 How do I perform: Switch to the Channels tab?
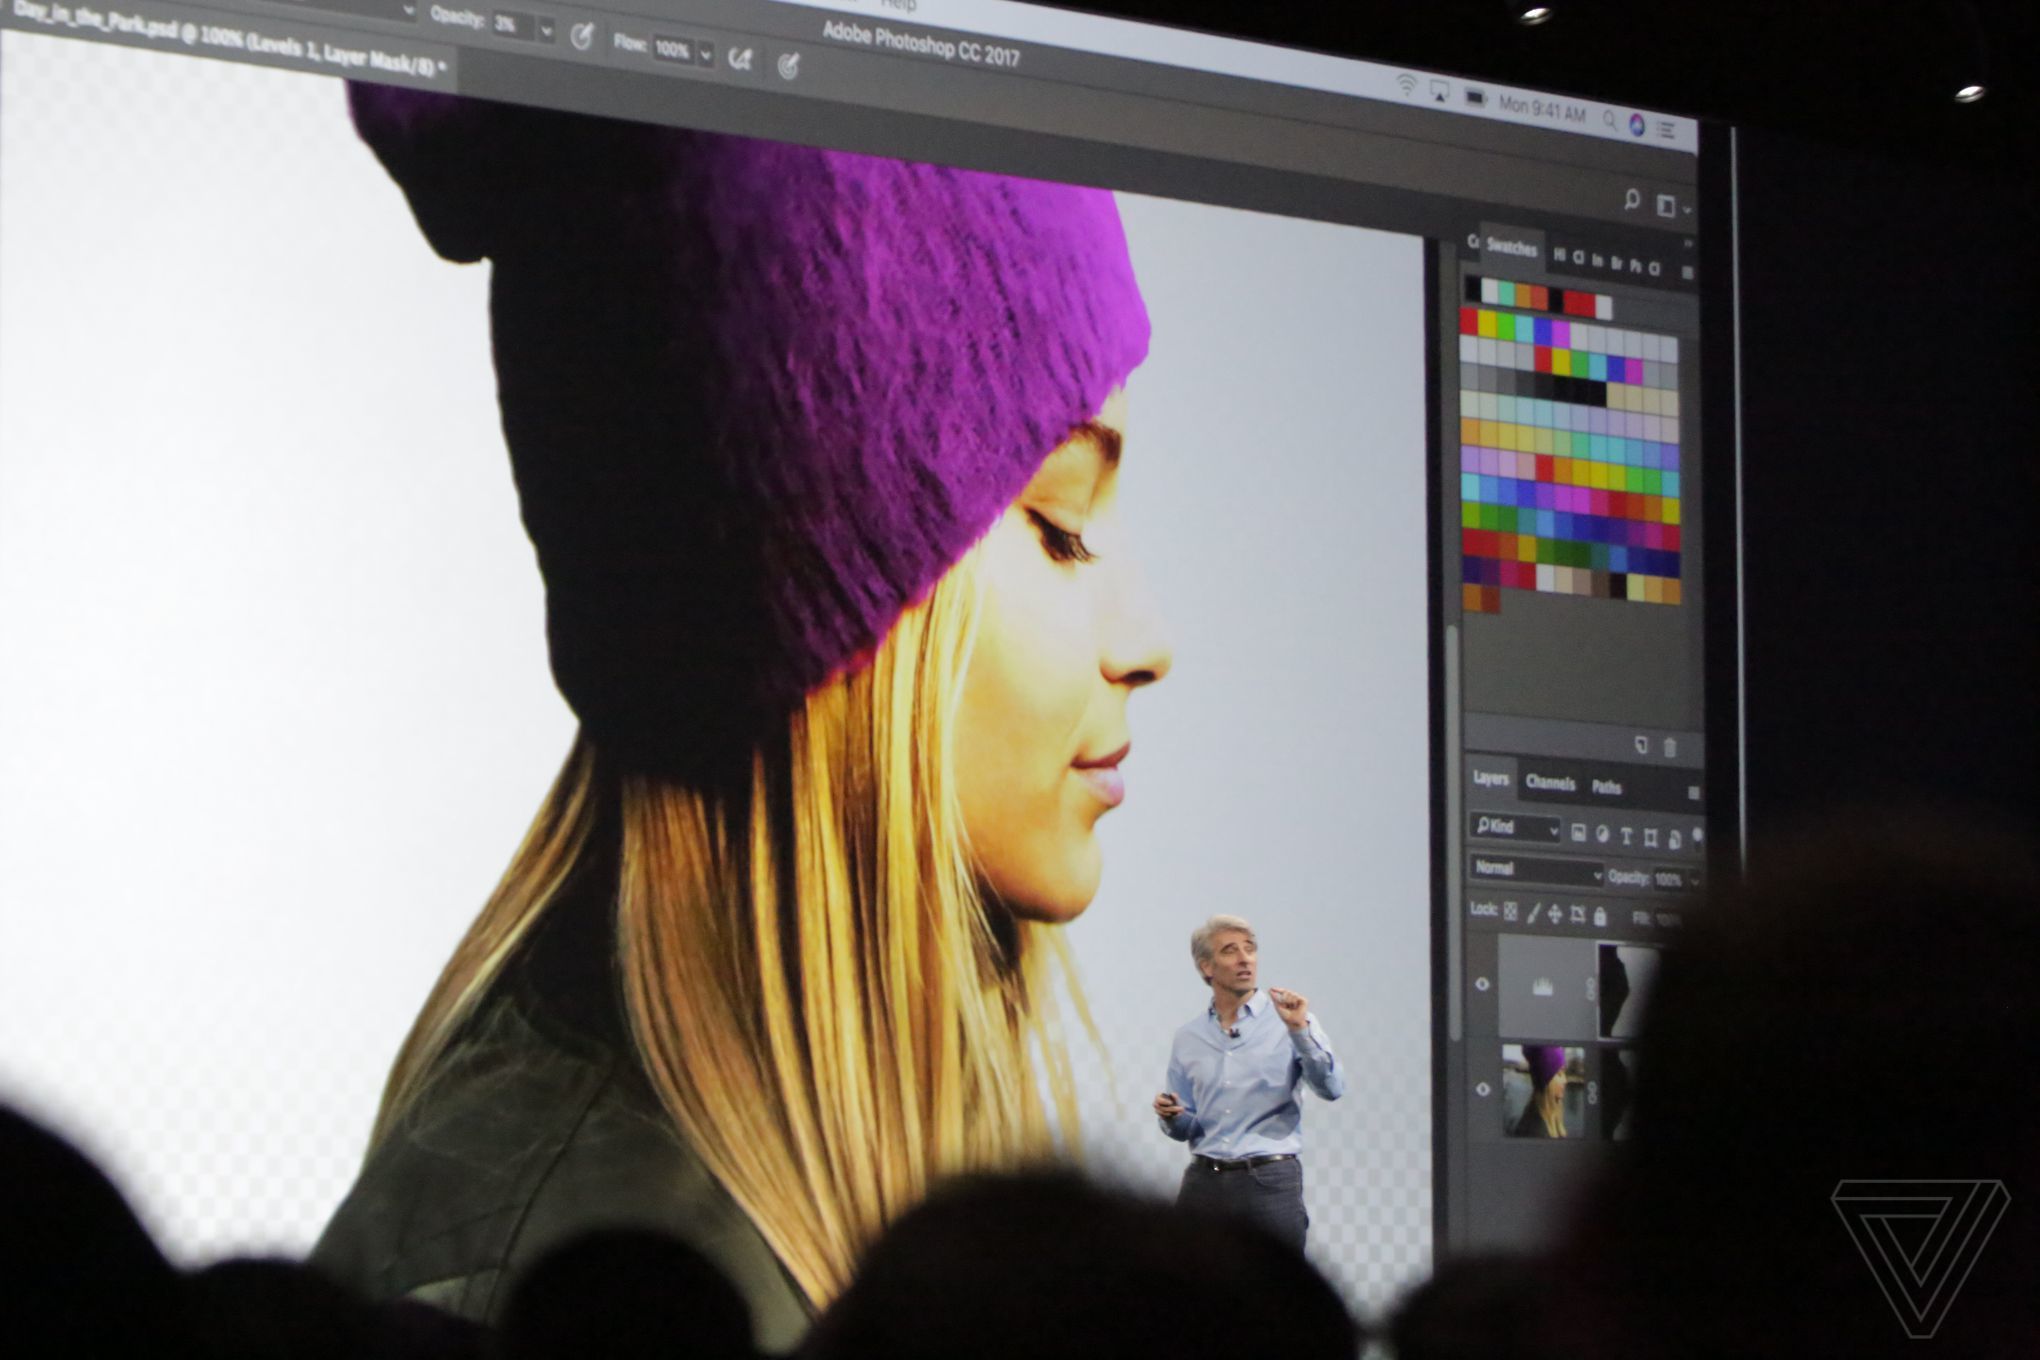point(1550,783)
